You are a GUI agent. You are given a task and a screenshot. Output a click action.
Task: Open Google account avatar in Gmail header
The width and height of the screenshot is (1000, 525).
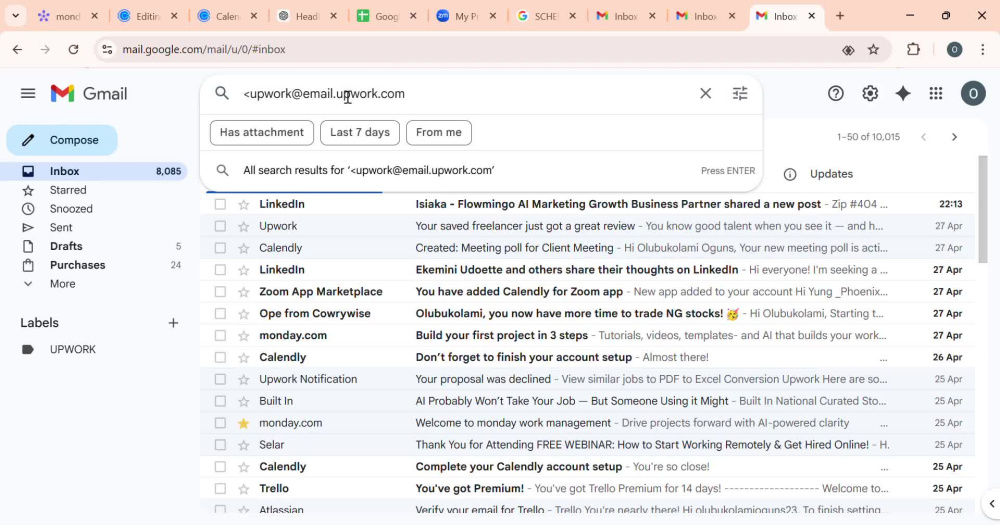(x=973, y=94)
